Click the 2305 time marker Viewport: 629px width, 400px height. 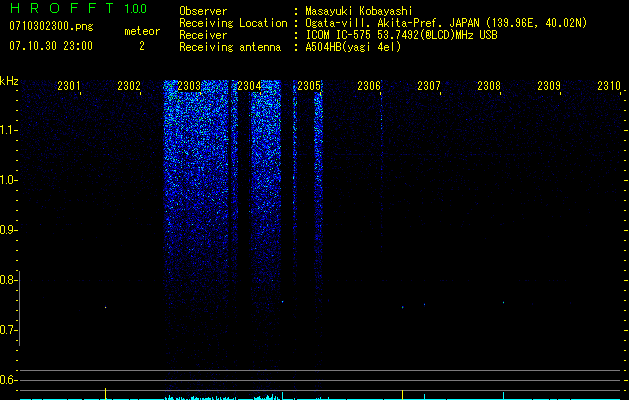pos(309,85)
